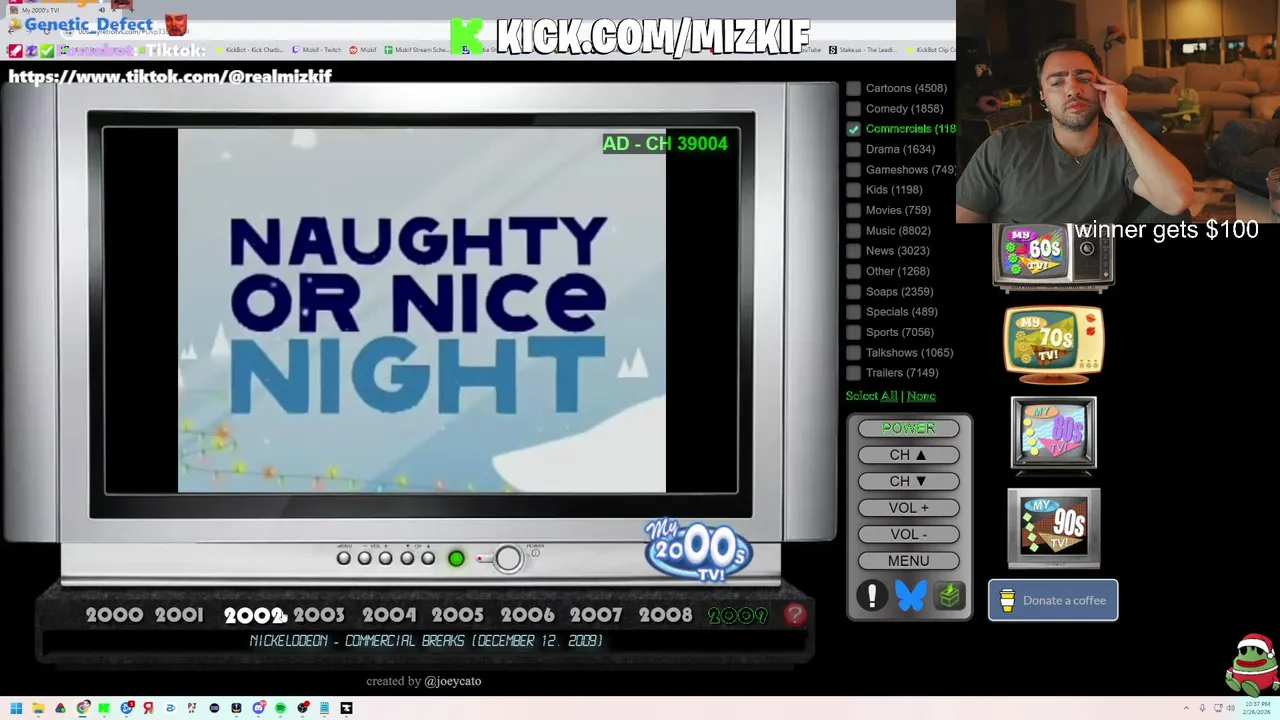This screenshot has width=1280, height=720.
Task: Go down a channel with CH ▼
Action: pos(908,481)
